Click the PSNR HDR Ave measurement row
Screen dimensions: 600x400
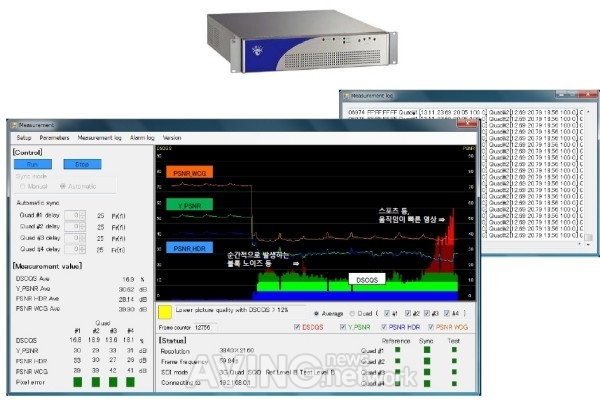[x=82, y=299]
